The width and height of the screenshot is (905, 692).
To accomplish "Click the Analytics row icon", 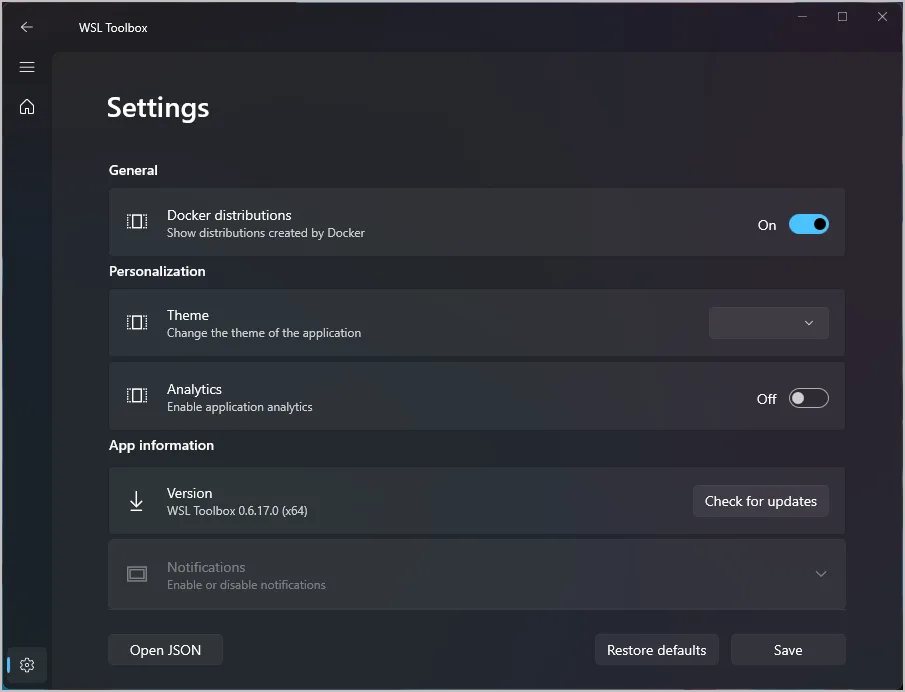I will (x=137, y=395).
